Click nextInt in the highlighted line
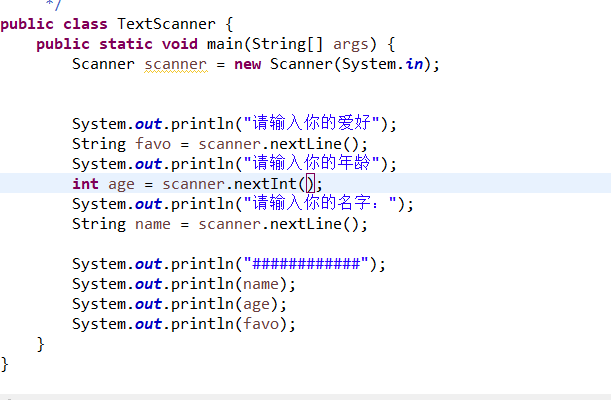The image size is (611, 400). pos(266,184)
